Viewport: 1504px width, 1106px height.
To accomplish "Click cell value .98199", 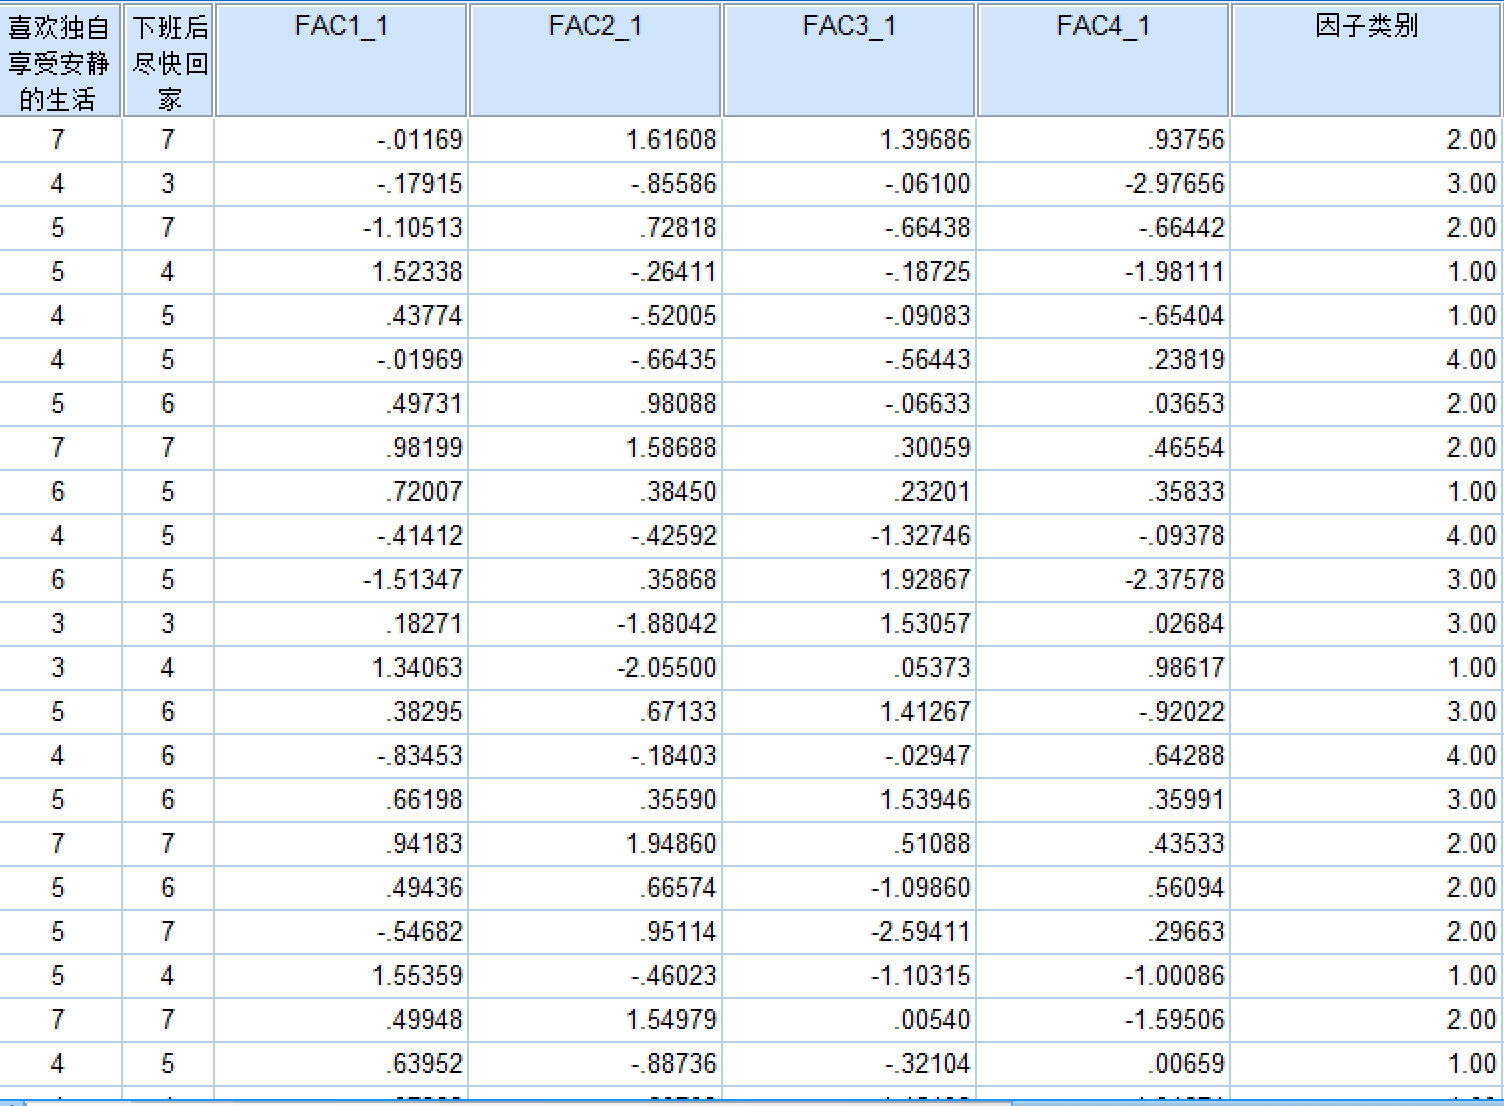I will [x=424, y=448].
